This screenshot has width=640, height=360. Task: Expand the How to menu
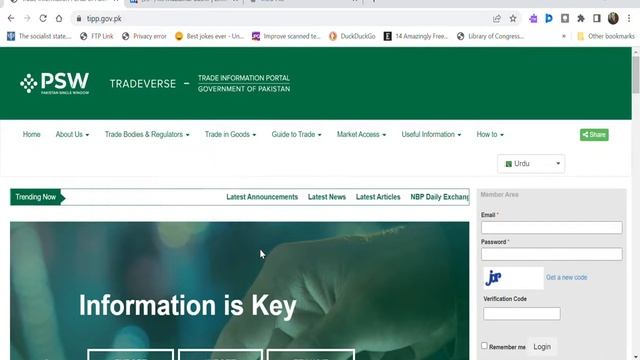coord(490,134)
